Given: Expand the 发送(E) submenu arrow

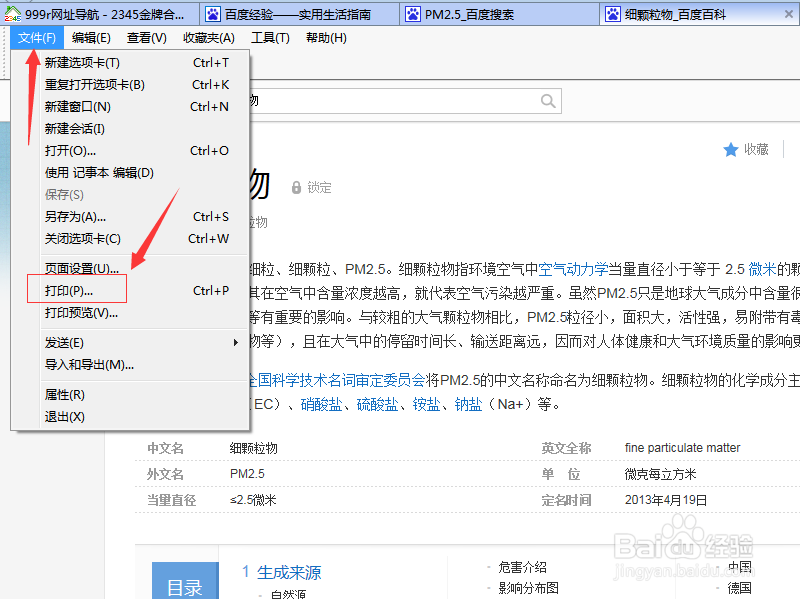Looking at the screenshot, I should coord(235,342).
